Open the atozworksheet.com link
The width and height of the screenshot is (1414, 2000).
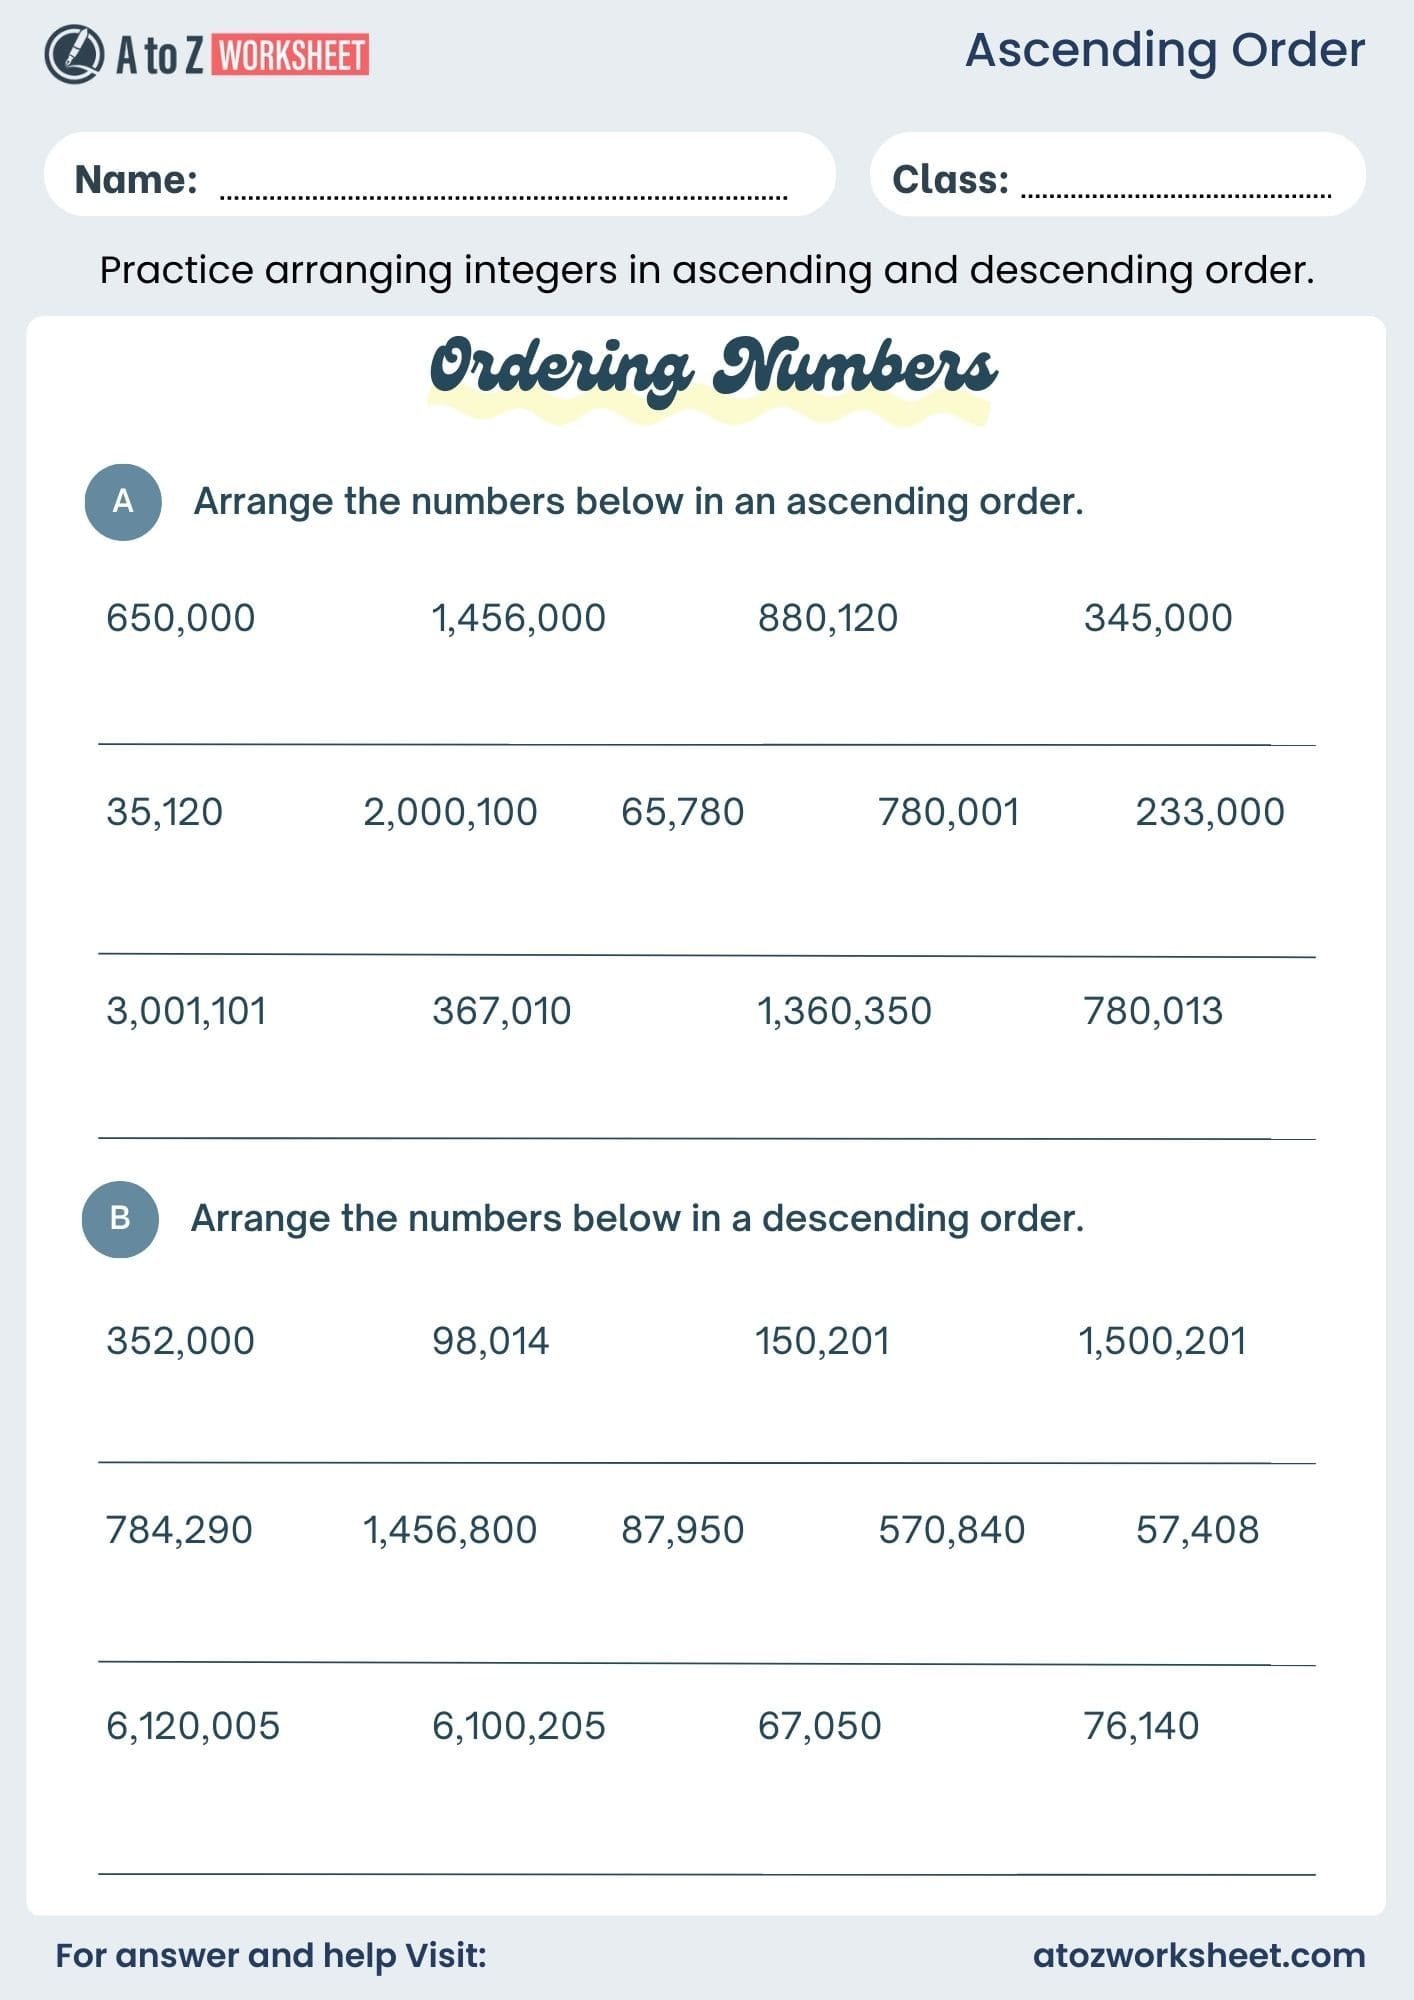pos(1198,1955)
